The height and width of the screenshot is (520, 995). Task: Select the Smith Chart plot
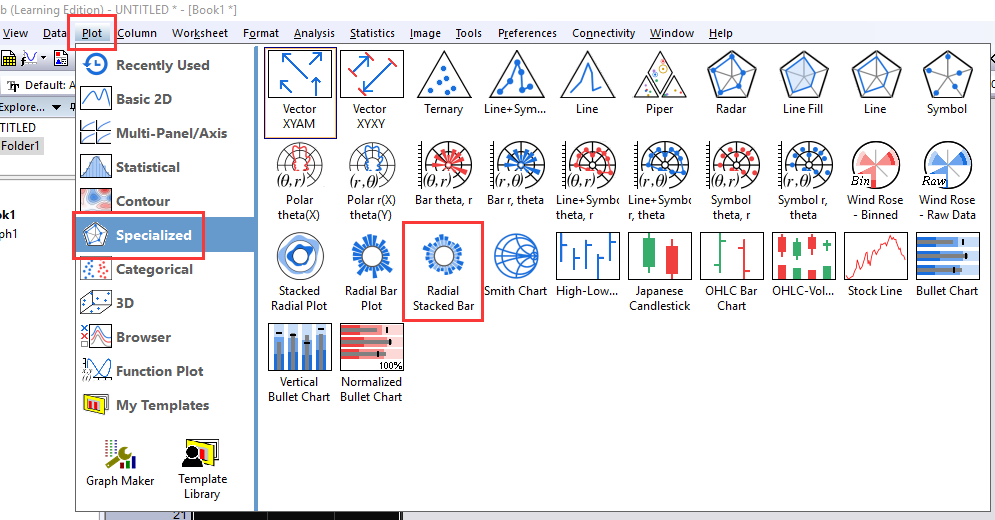515,266
